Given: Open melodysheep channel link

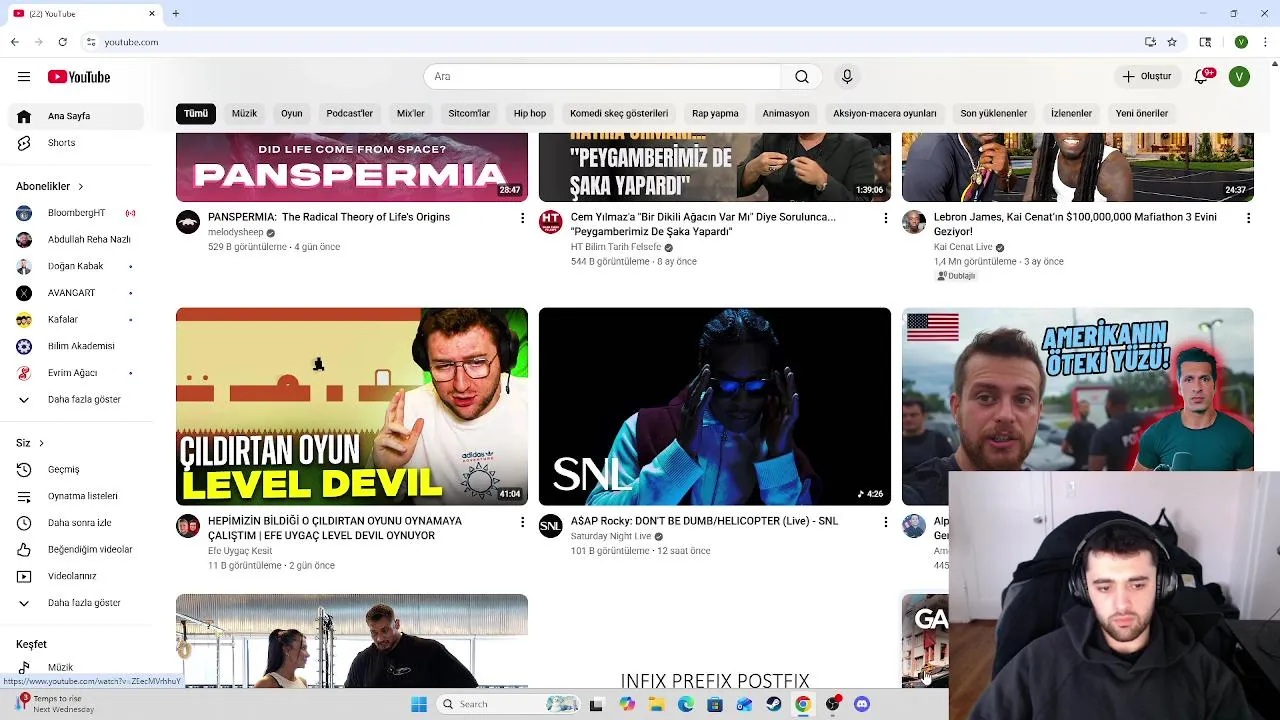Looking at the screenshot, I should coord(236,232).
